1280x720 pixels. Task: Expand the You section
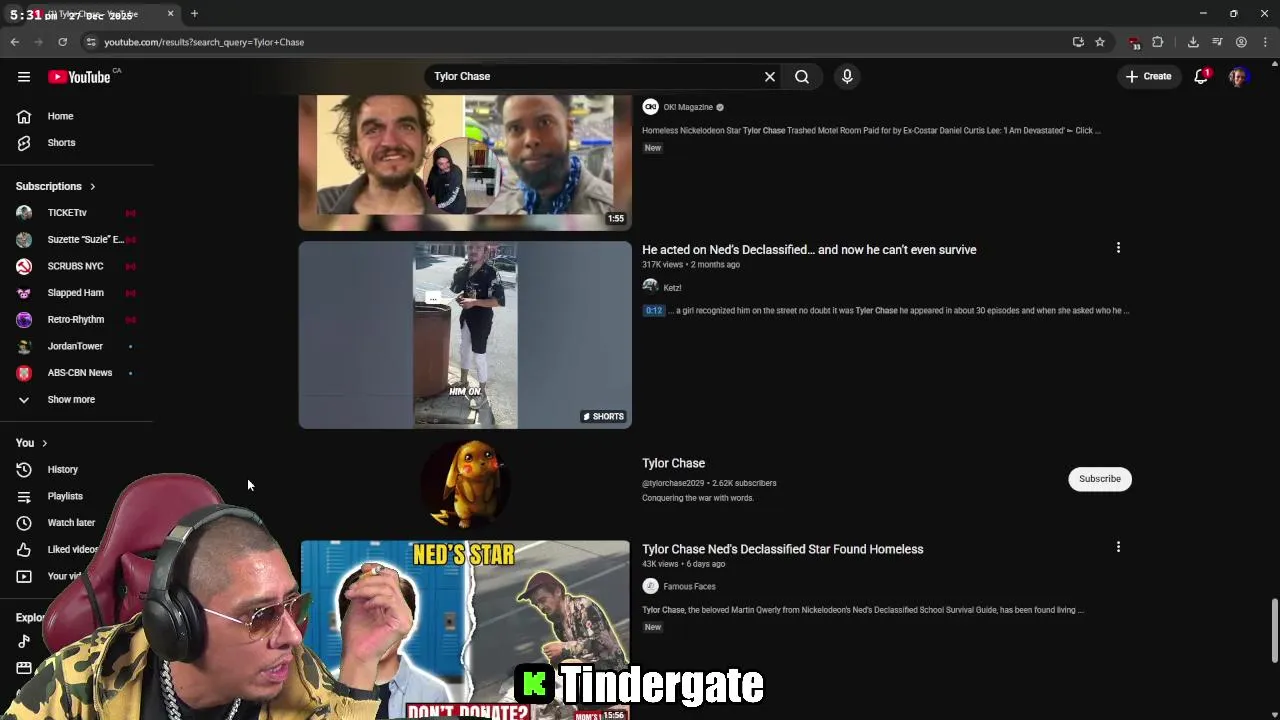click(31, 443)
